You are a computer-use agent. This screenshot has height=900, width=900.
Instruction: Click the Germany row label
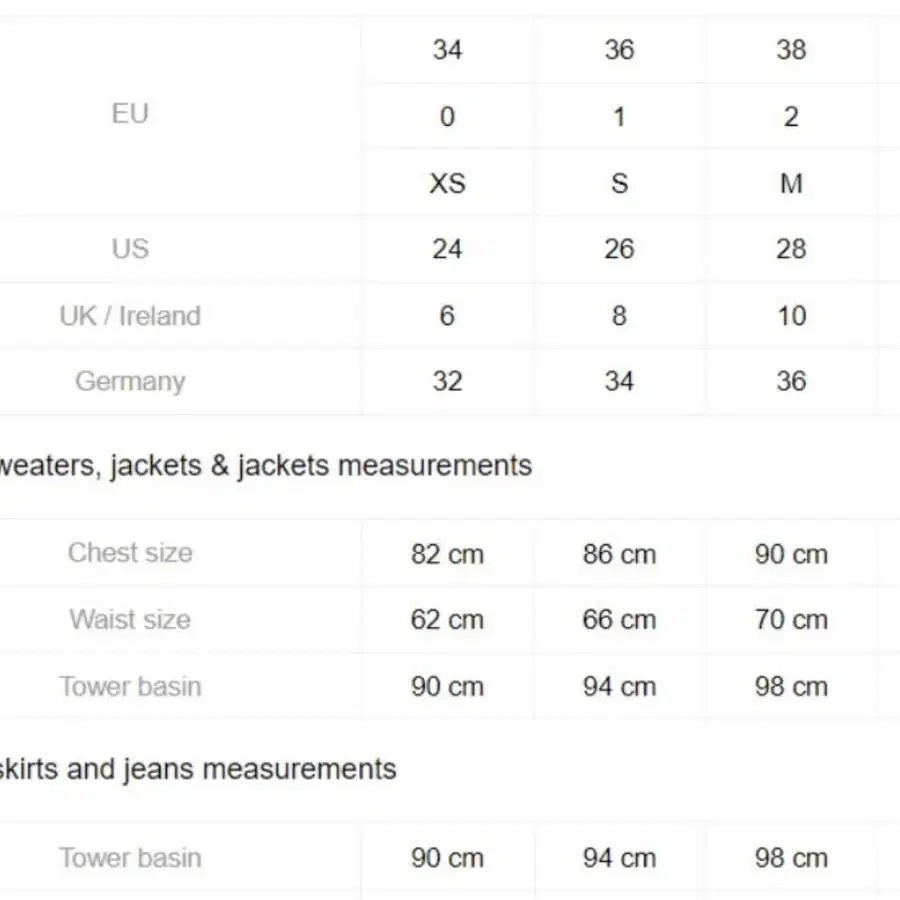(130, 381)
